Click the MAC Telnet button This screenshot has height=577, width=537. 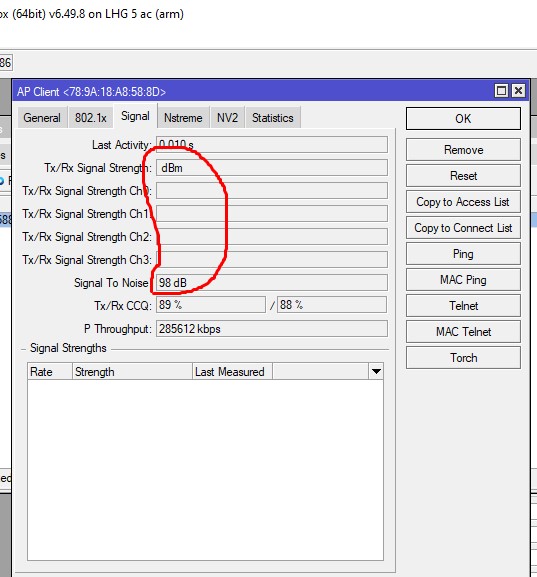463,332
